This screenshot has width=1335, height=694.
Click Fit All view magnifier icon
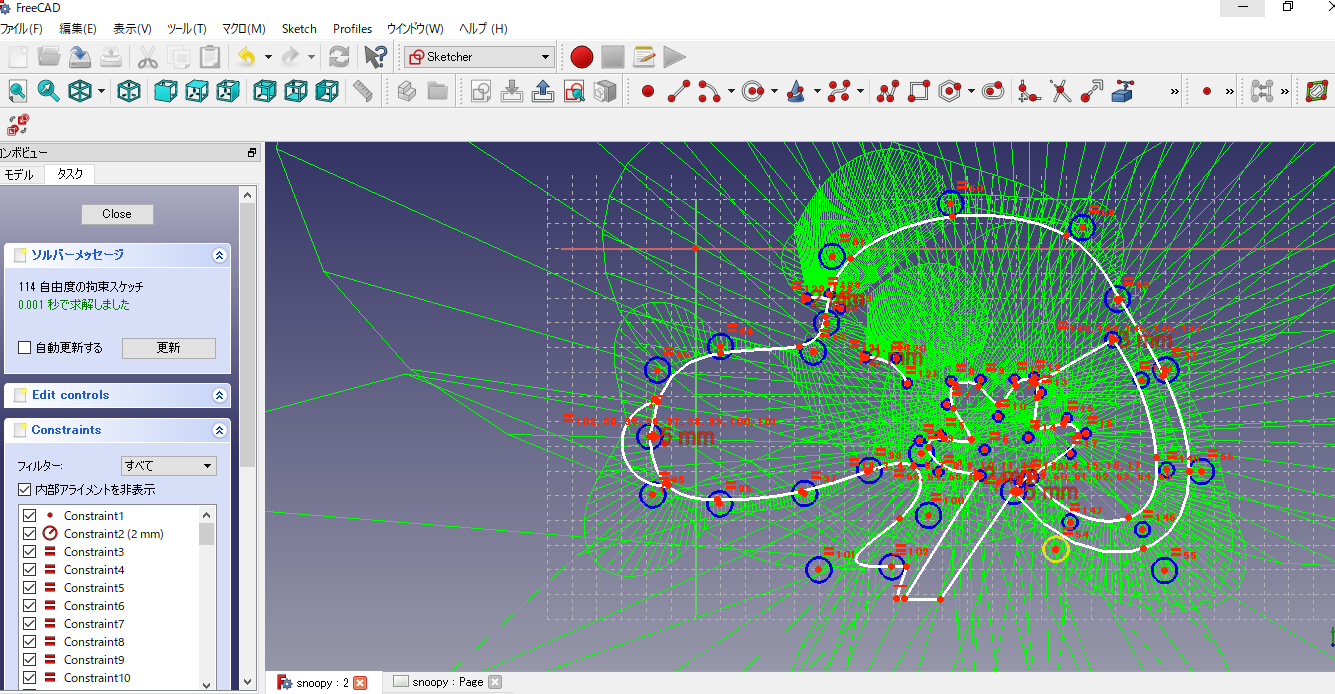(x=18, y=92)
